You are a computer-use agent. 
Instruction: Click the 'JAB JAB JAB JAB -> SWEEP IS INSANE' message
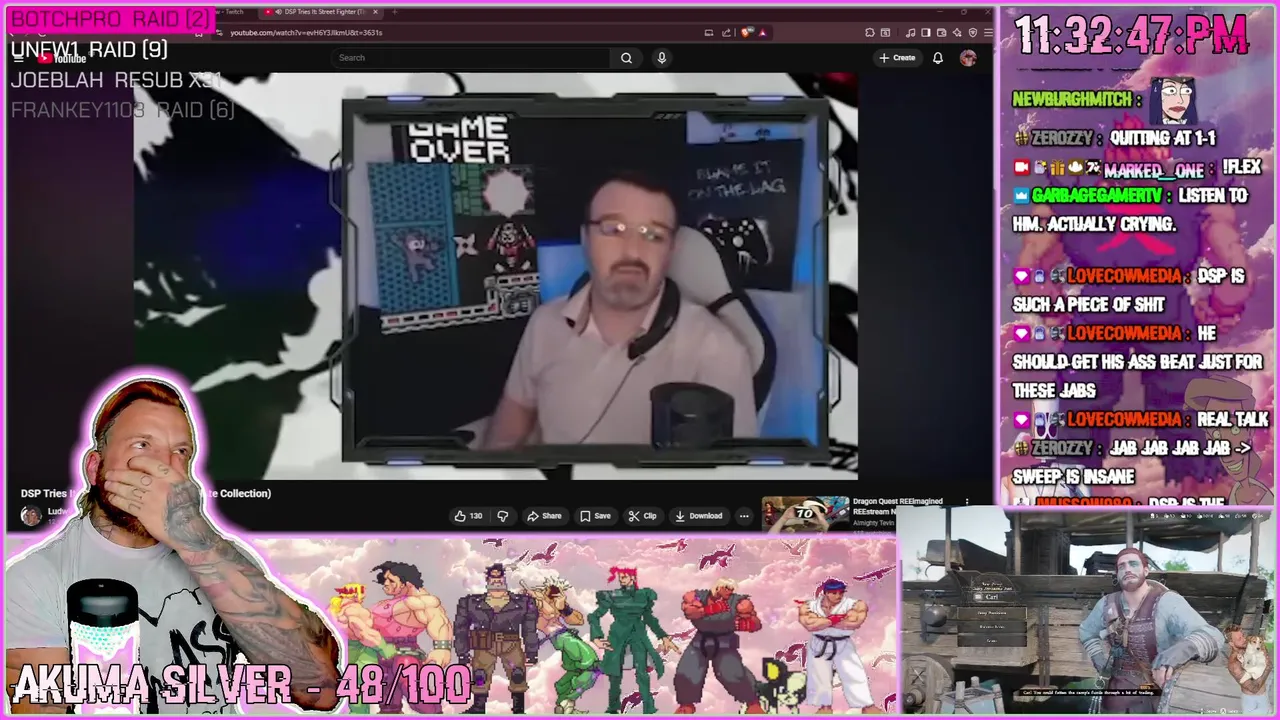point(1132,463)
